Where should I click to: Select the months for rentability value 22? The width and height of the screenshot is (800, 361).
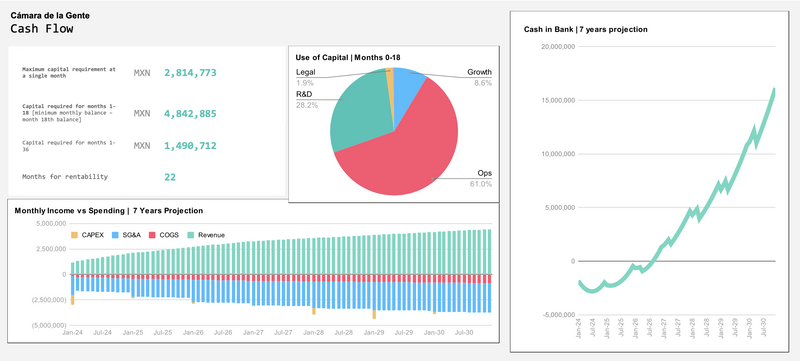[x=170, y=177]
